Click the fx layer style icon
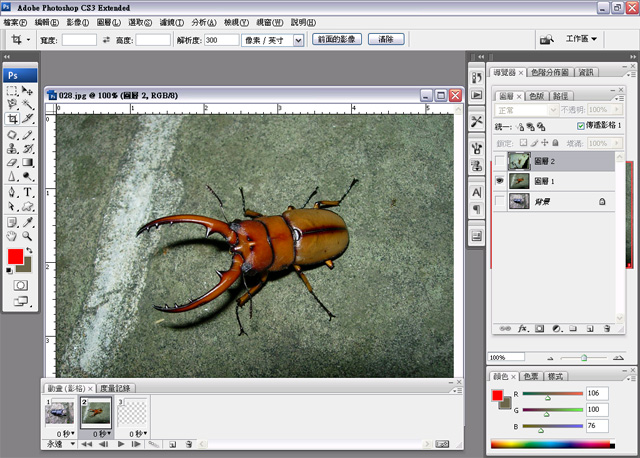The height and width of the screenshot is (458, 640). [x=521, y=328]
